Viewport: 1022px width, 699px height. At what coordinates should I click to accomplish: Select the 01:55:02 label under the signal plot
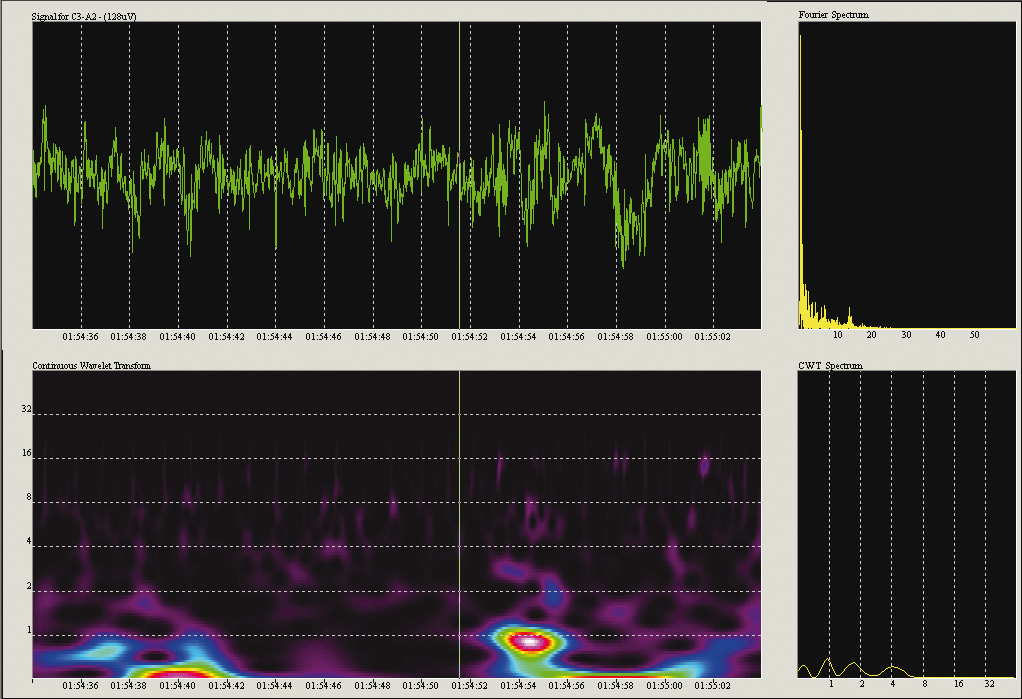[x=712, y=337]
